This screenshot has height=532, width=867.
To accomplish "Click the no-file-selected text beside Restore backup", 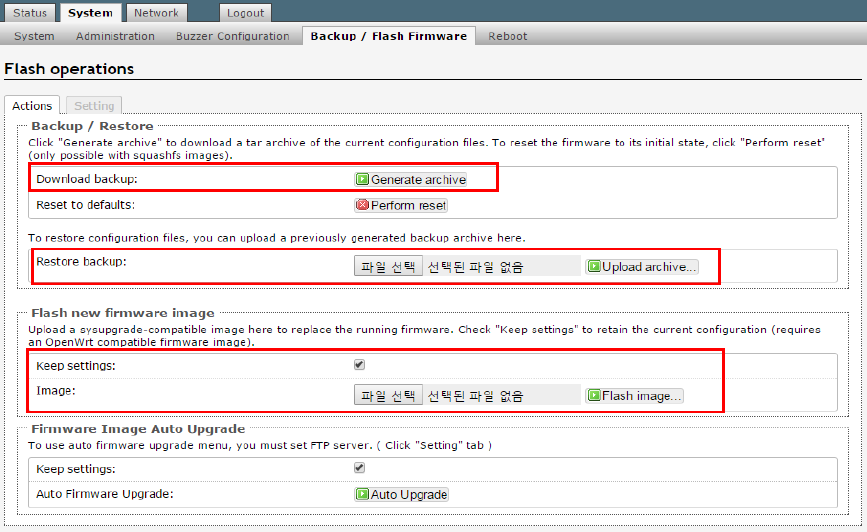I will click(476, 267).
